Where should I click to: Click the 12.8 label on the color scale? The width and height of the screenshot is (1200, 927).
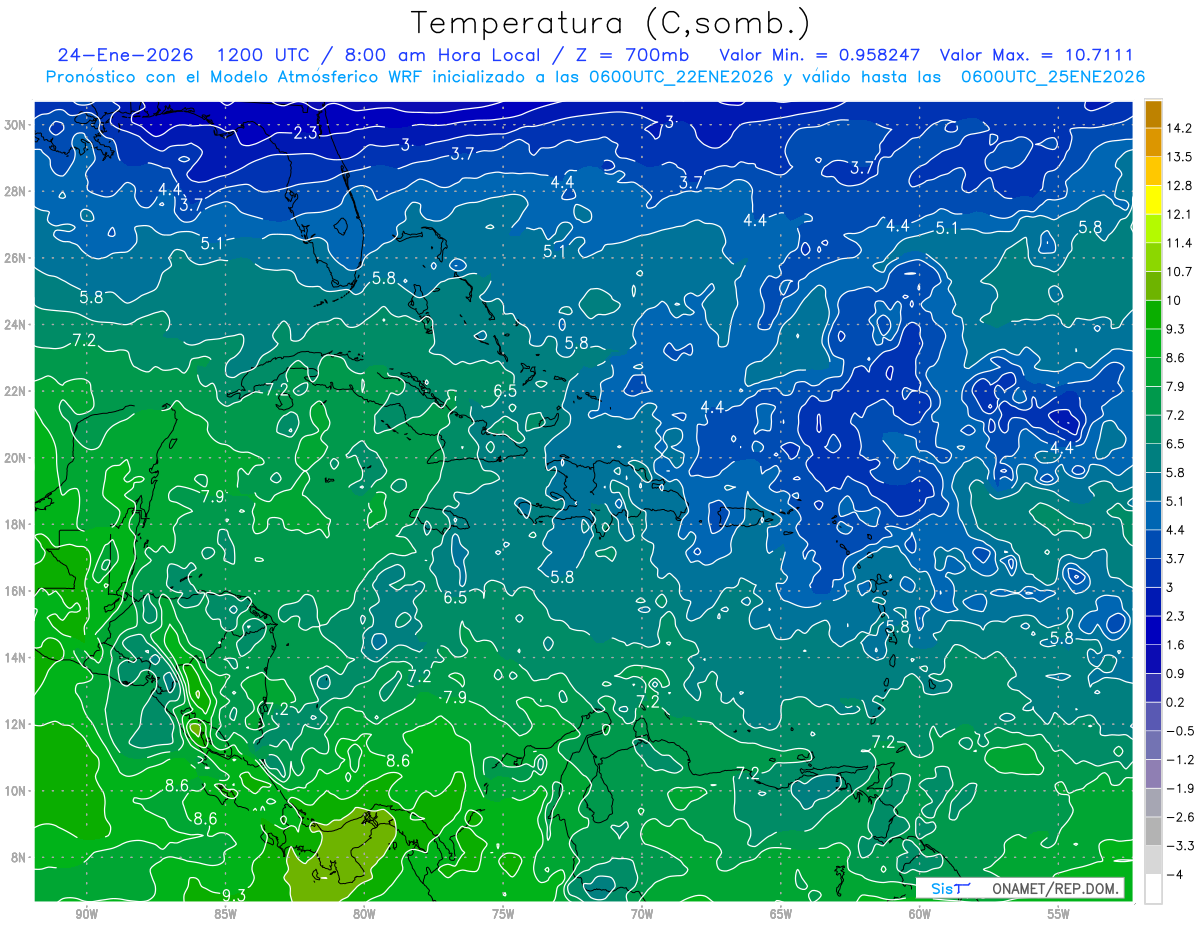(x=1179, y=186)
